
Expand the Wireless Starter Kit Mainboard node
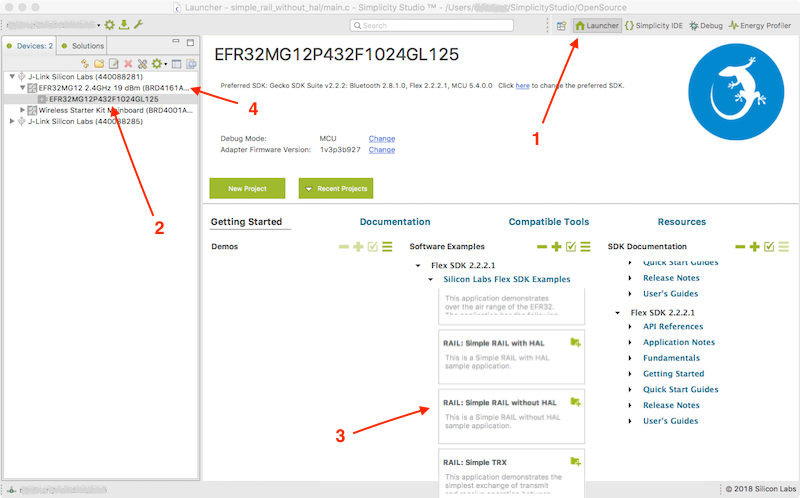[22, 110]
